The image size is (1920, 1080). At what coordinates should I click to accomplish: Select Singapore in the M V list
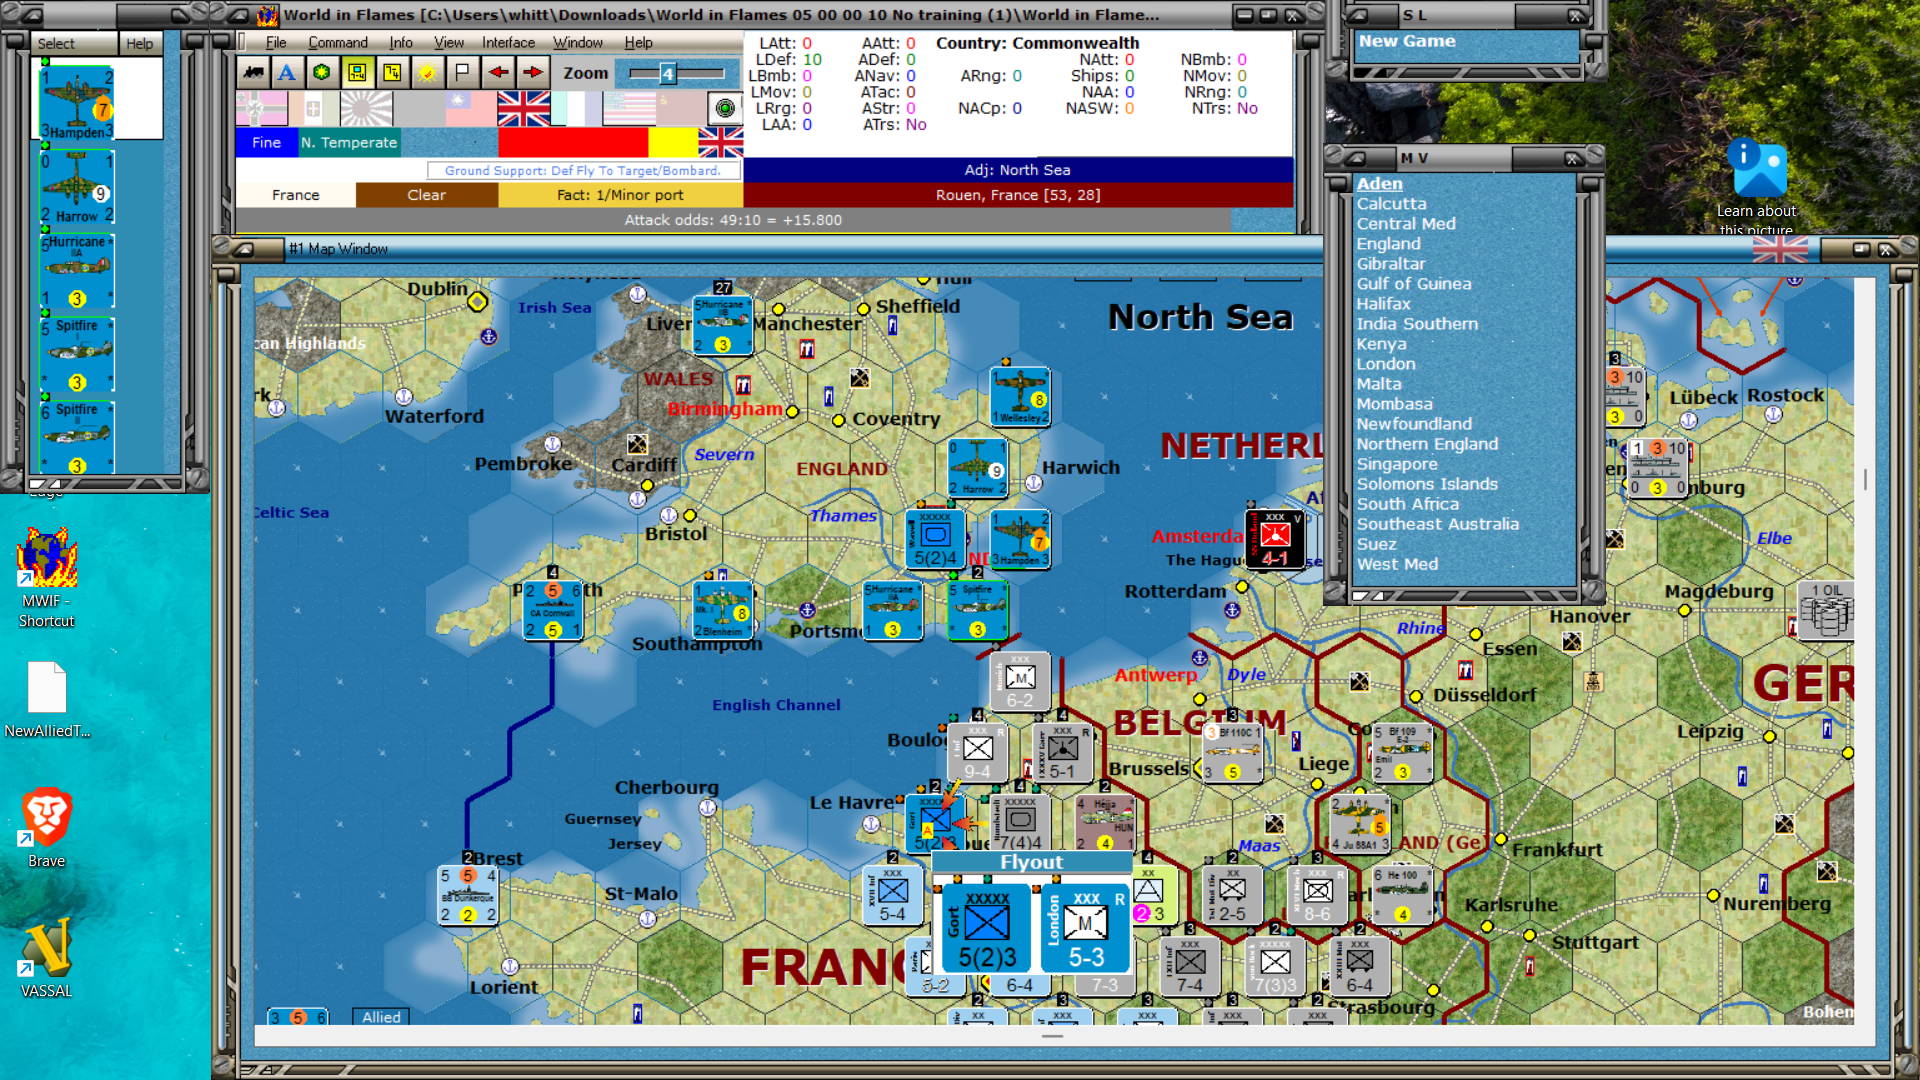(1396, 463)
